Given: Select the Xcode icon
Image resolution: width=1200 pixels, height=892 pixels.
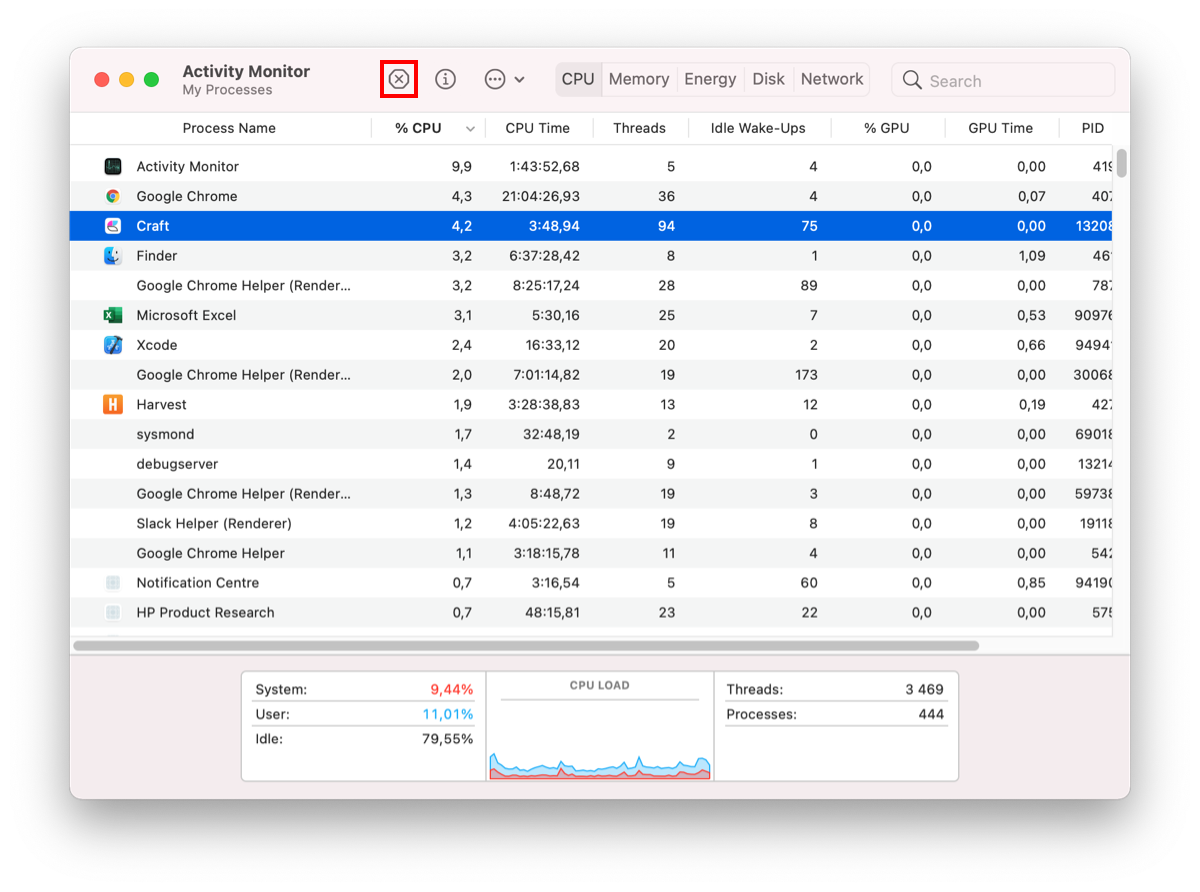Looking at the screenshot, I should (112, 345).
